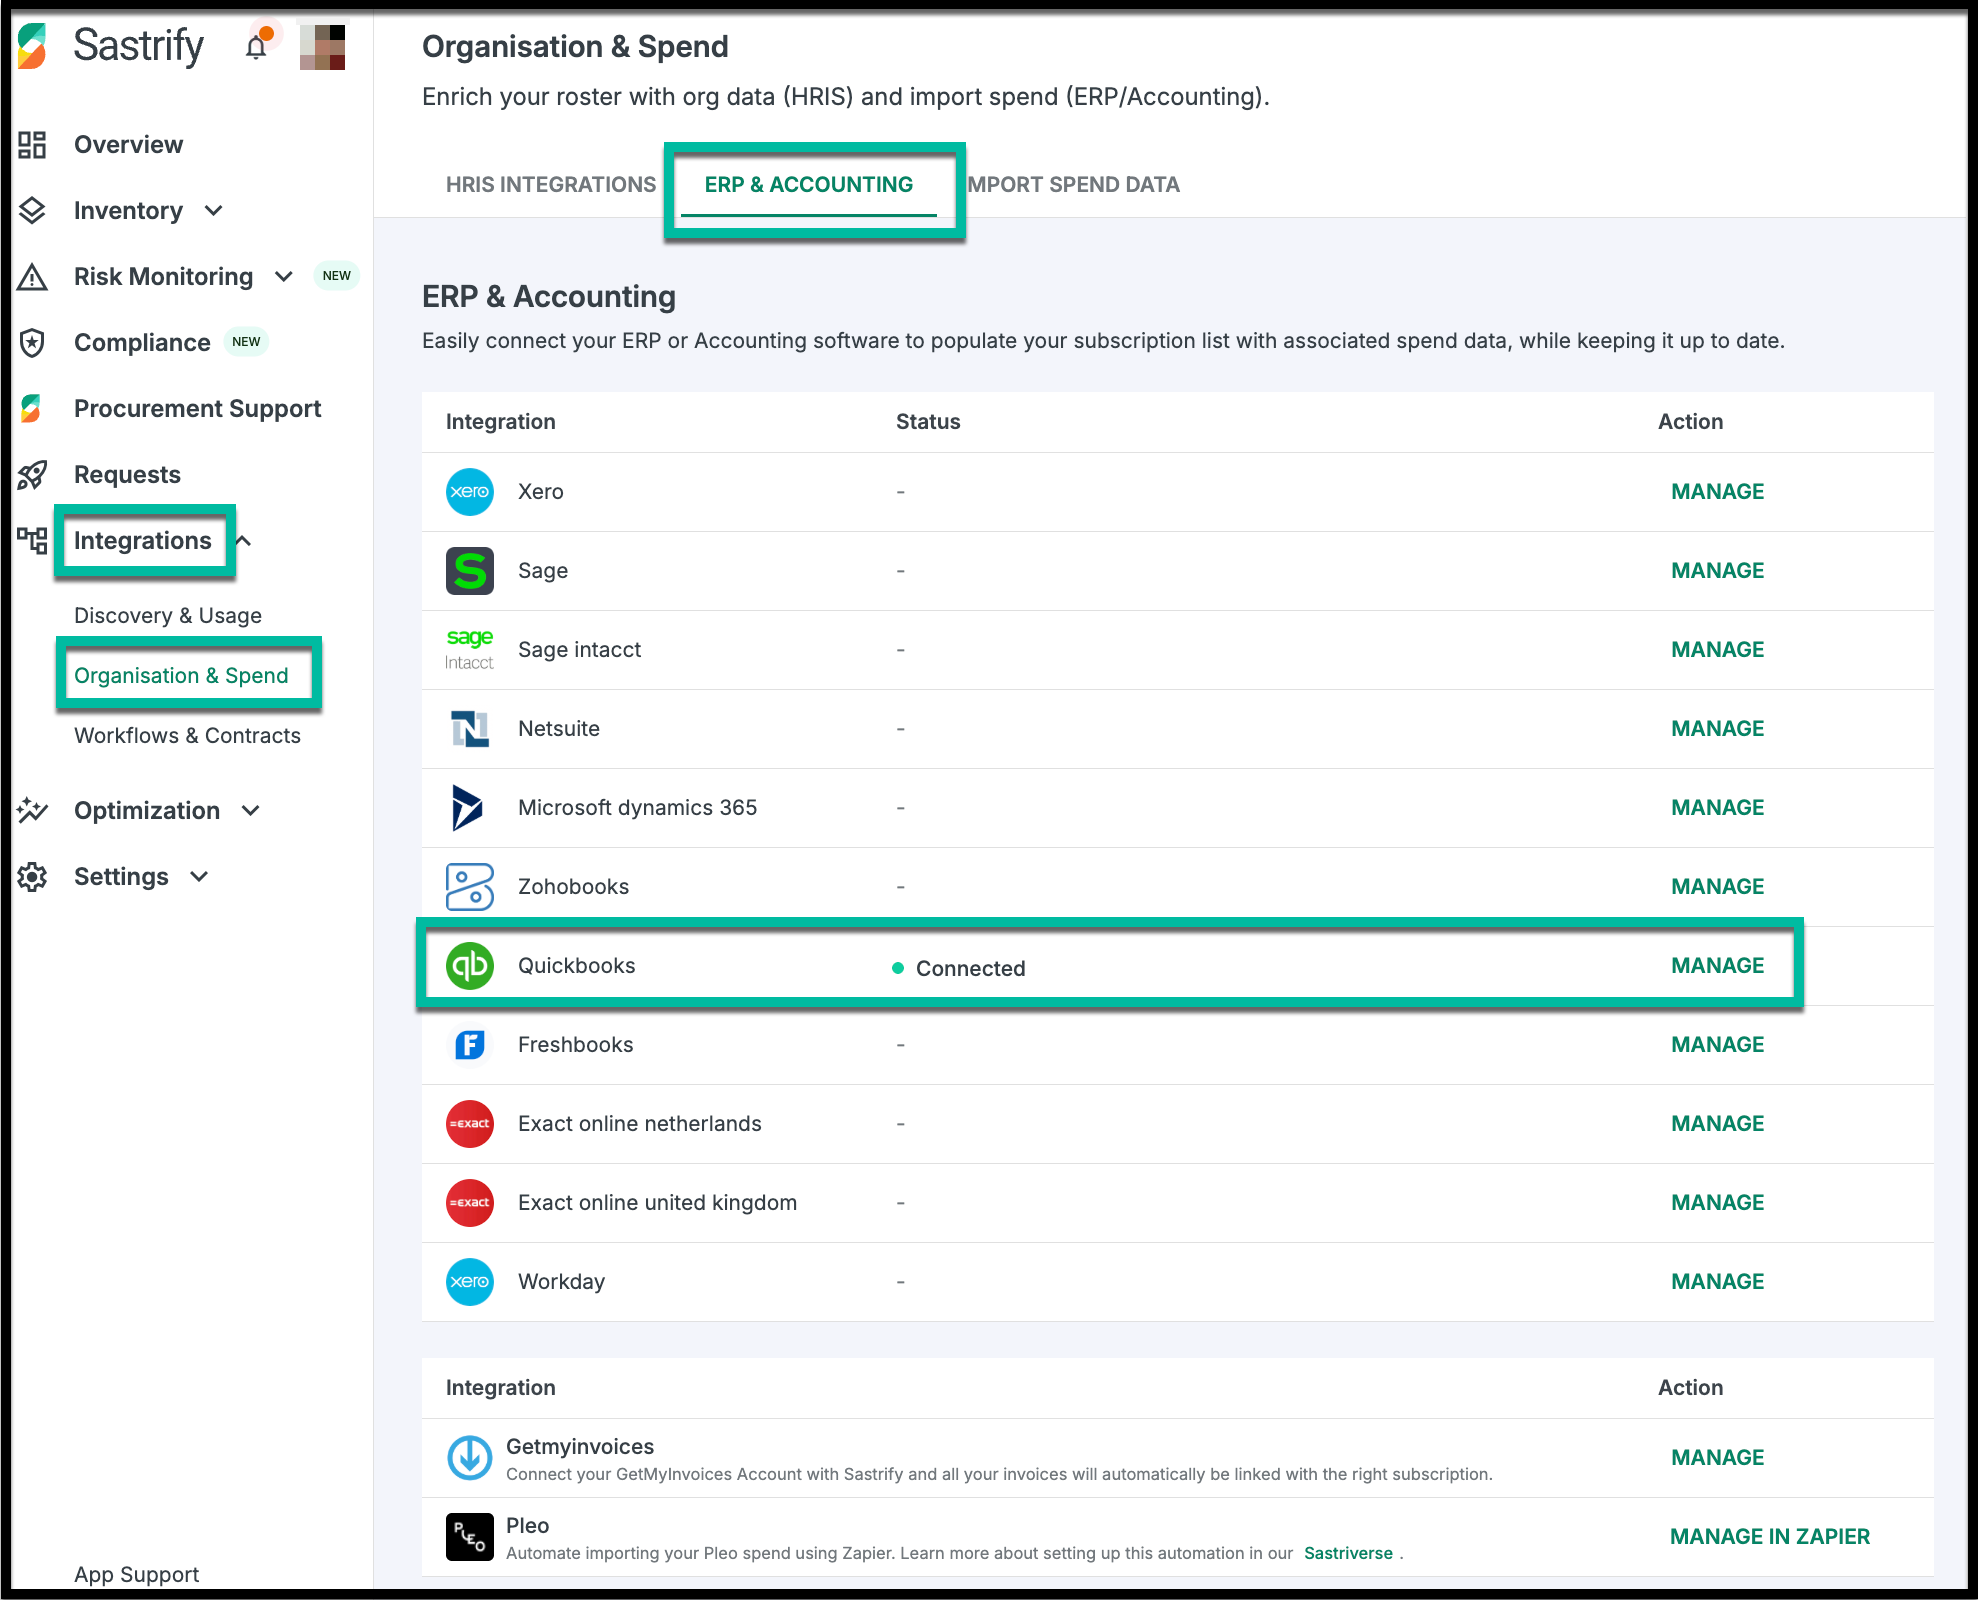The width and height of the screenshot is (1978, 1600).
Task: Manage the Netsuite integration
Action: pos(1718,729)
